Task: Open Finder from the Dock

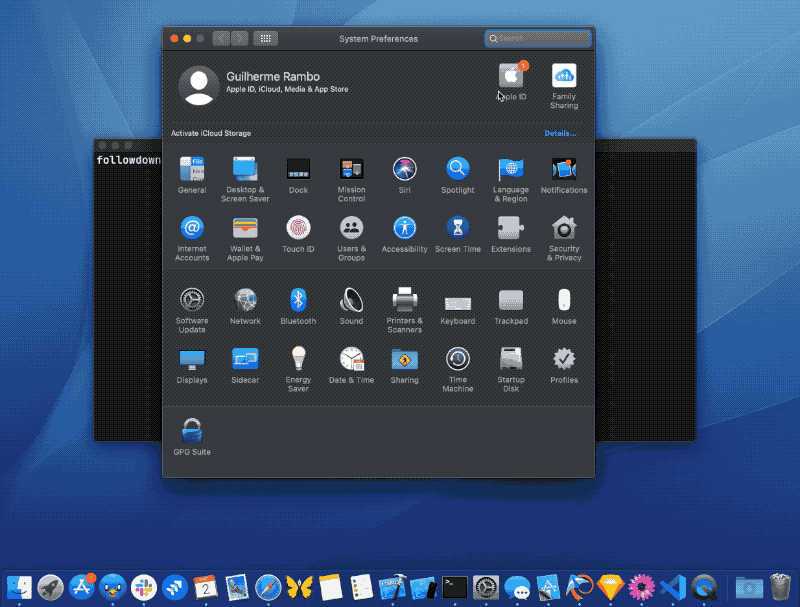Action: 19,587
